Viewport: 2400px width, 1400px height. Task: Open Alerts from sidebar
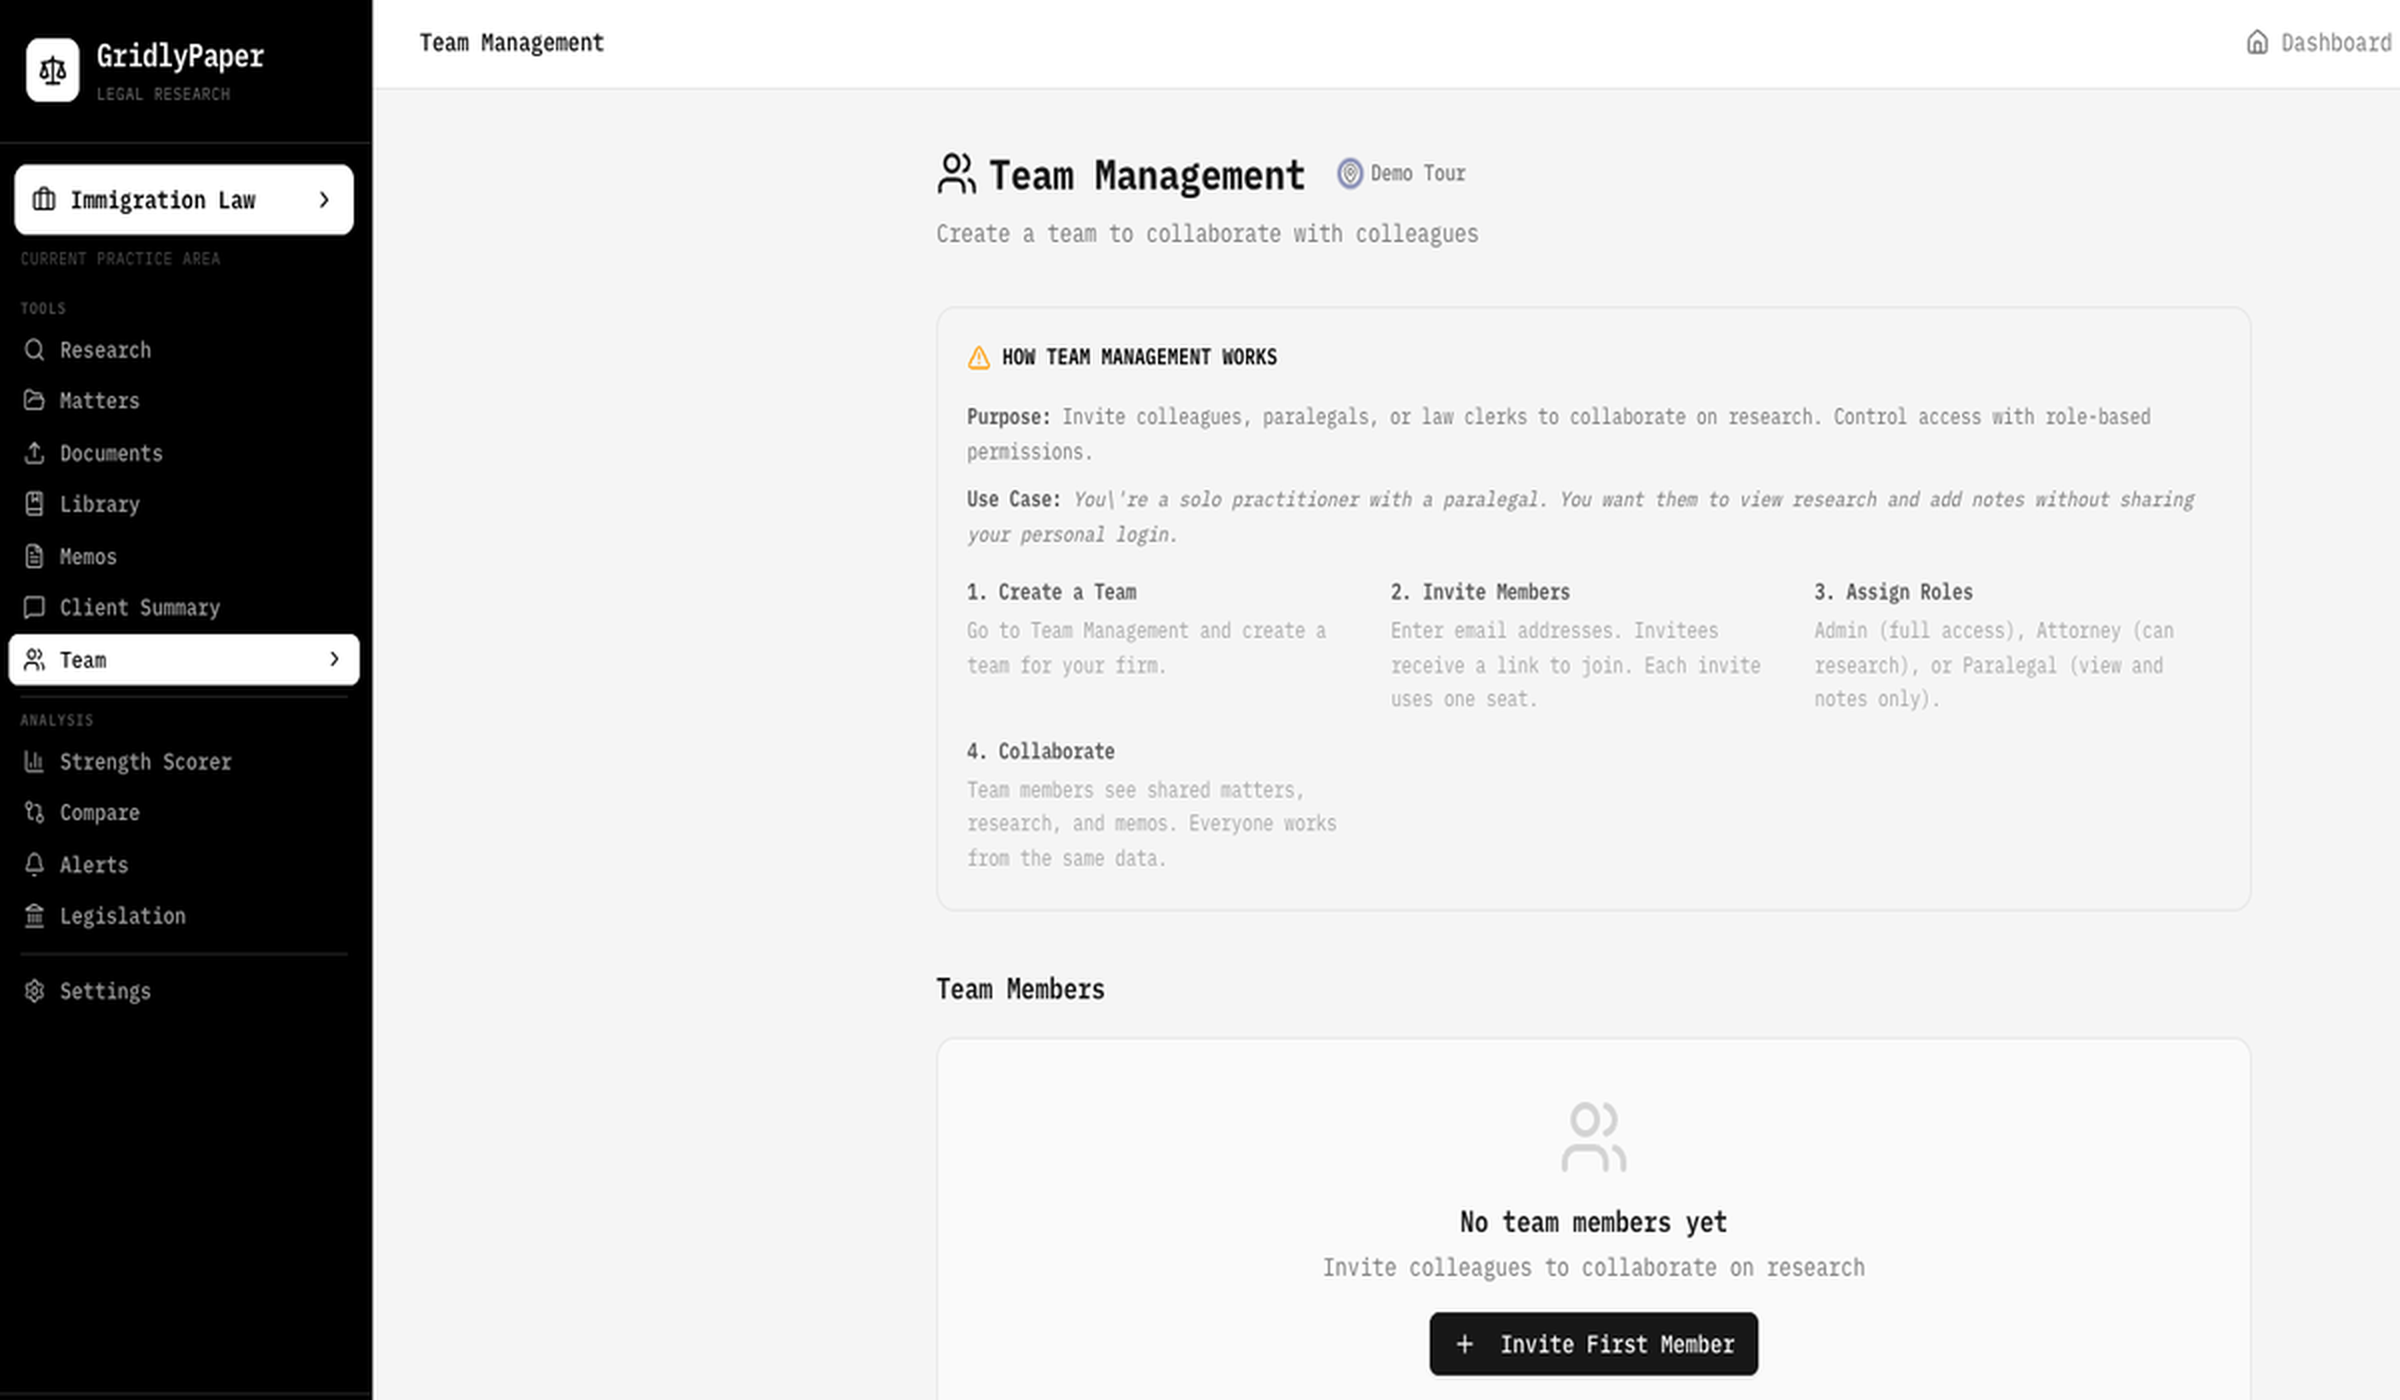click(x=184, y=865)
